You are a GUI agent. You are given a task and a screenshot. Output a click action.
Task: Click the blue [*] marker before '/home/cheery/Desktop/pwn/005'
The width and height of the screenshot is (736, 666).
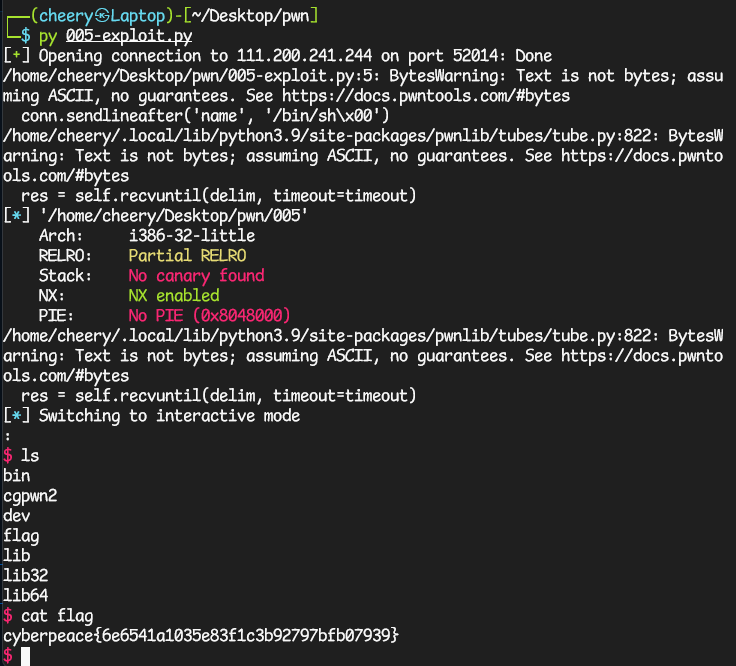[16, 216]
